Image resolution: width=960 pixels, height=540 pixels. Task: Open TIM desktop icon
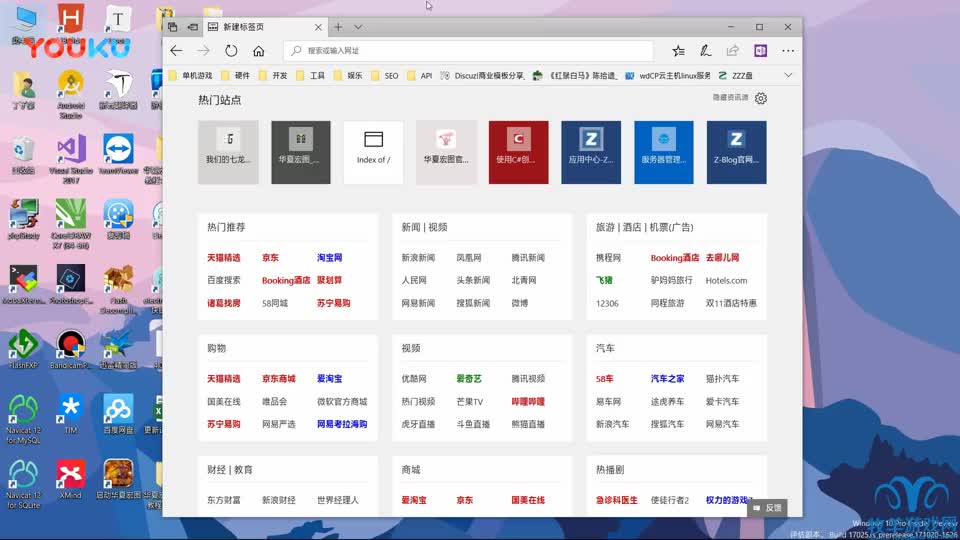(x=70, y=415)
